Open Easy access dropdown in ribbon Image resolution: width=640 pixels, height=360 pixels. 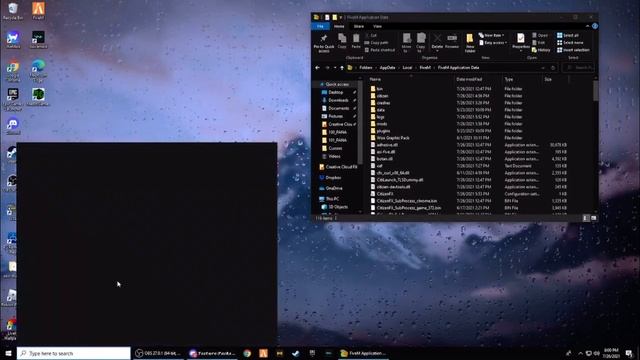coord(493,42)
